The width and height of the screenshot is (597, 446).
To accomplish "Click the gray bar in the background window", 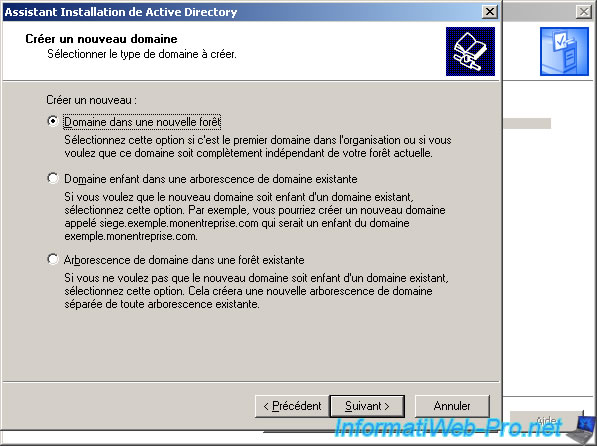I will coord(527,123).
